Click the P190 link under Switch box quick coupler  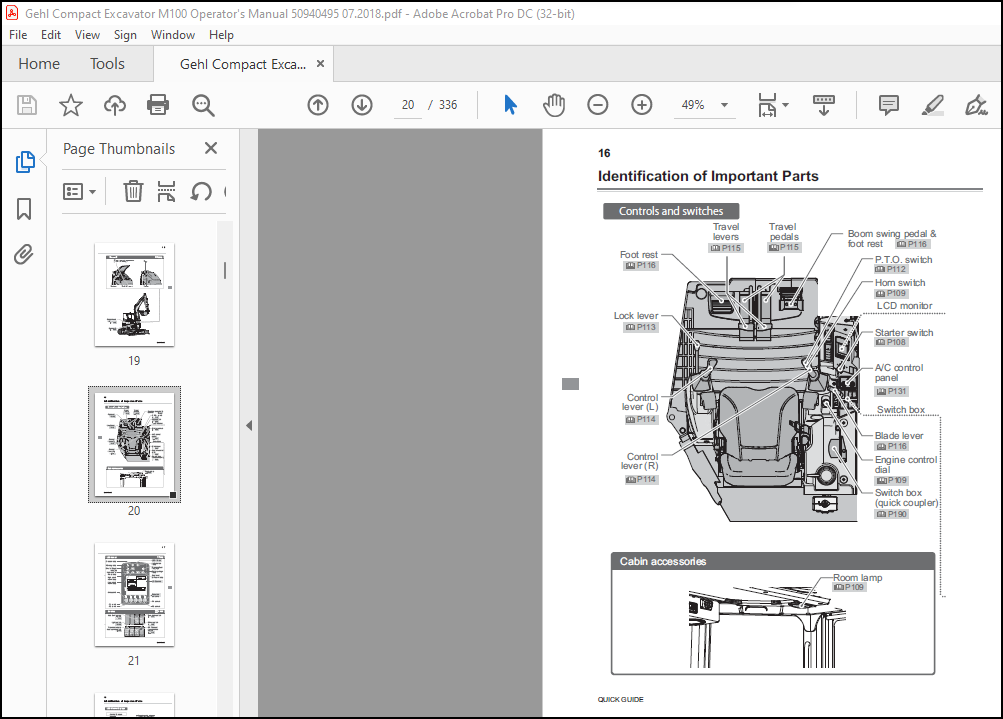click(892, 514)
